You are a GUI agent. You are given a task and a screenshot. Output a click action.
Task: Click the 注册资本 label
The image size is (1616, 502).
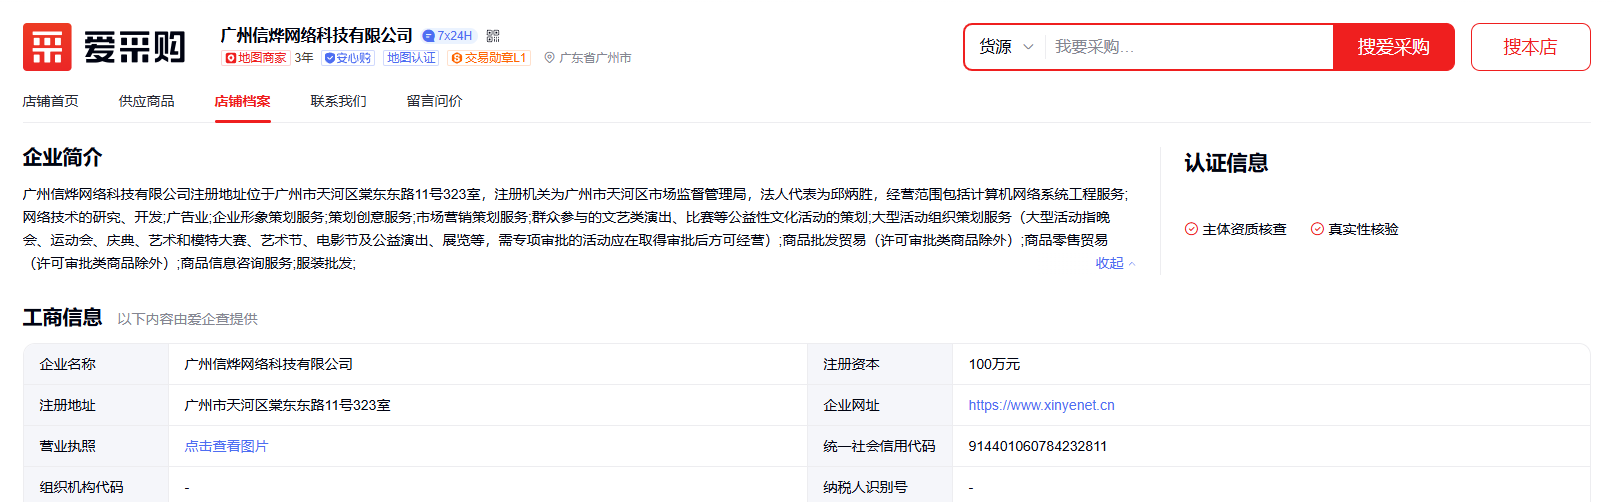tap(851, 364)
